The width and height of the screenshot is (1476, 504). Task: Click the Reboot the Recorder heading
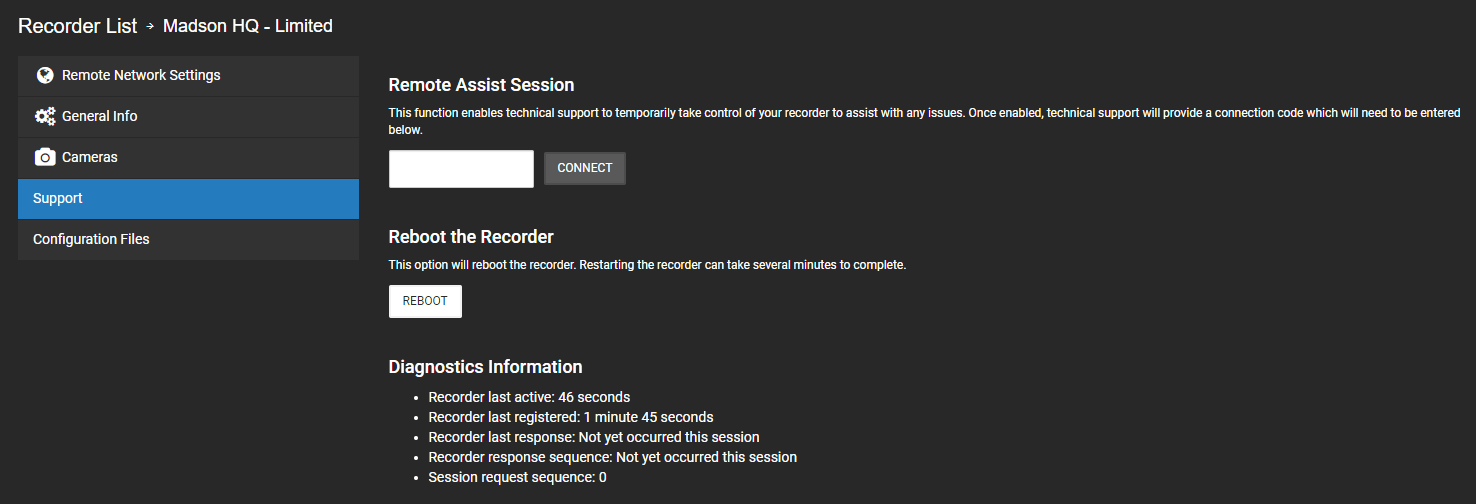point(471,237)
